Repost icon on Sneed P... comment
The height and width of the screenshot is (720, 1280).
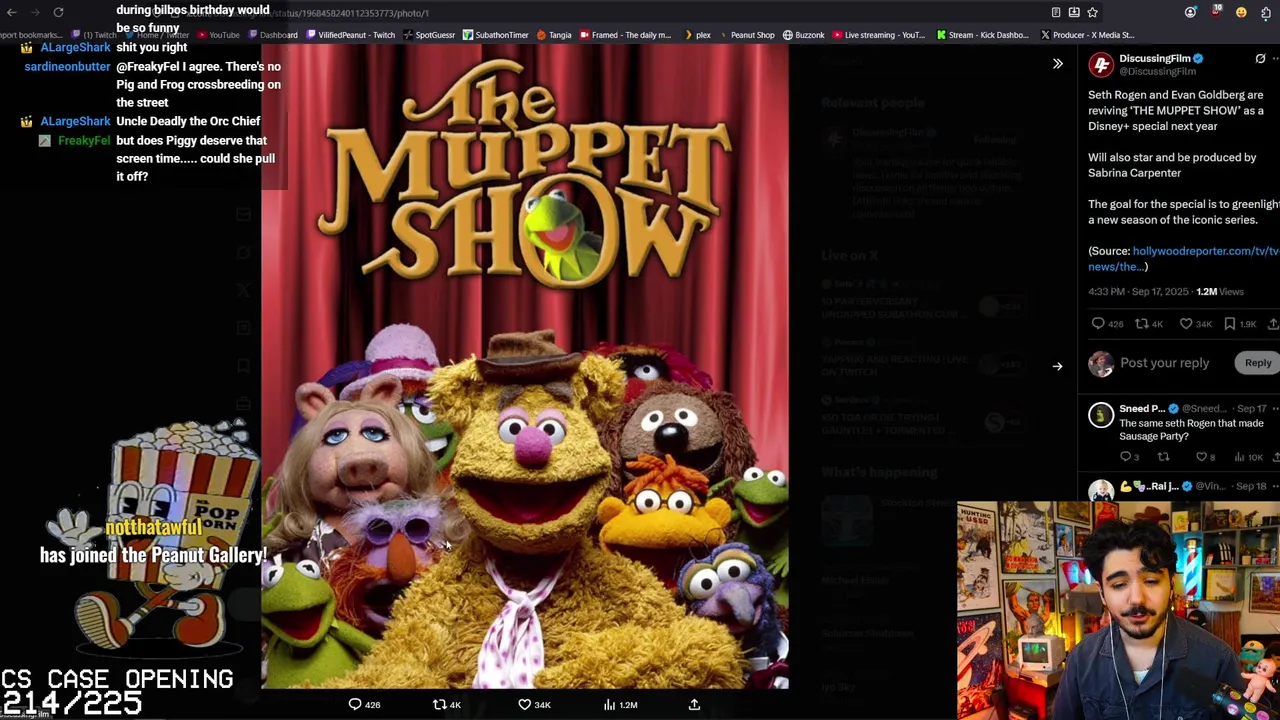point(1163,457)
